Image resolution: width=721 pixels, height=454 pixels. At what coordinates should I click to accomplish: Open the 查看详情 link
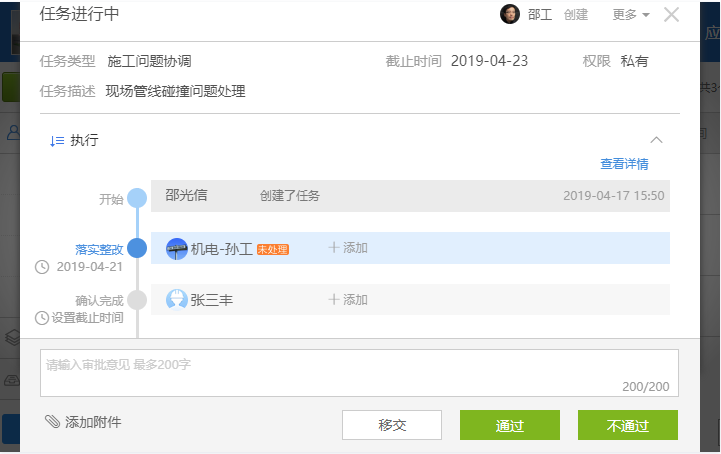pyautogui.click(x=624, y=164)
